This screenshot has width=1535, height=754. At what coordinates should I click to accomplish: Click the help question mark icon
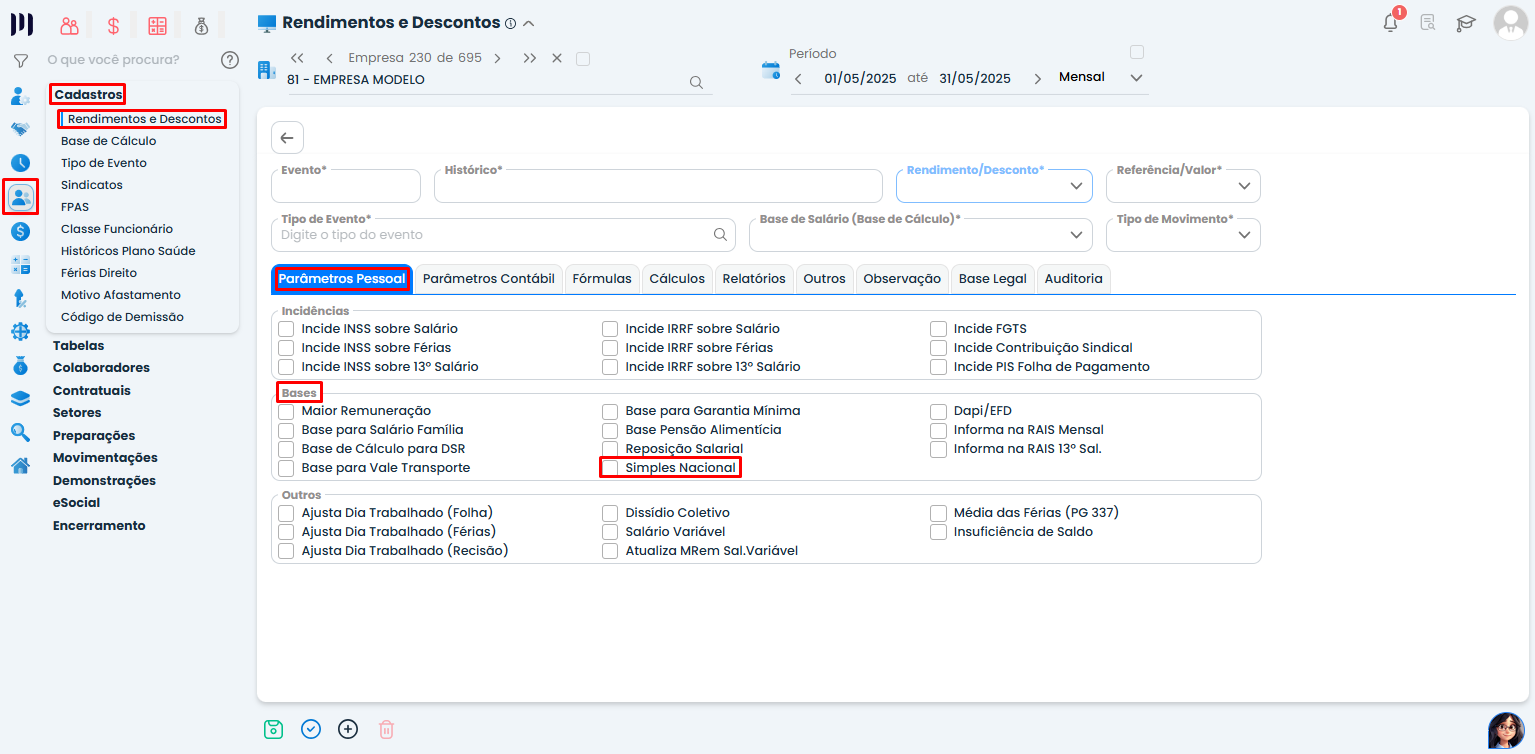(x=230, y=60)
